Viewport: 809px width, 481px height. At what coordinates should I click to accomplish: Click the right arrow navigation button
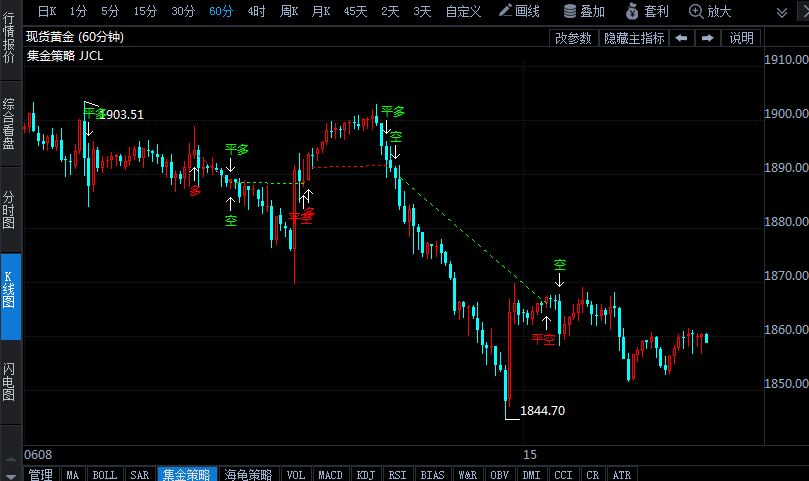[707, 38]
